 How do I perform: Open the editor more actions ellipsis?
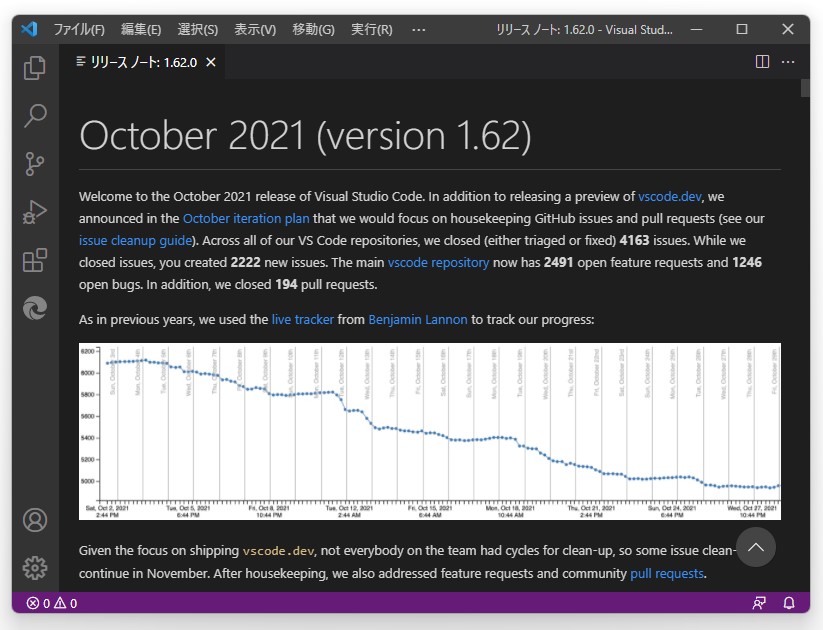(788, 61)
